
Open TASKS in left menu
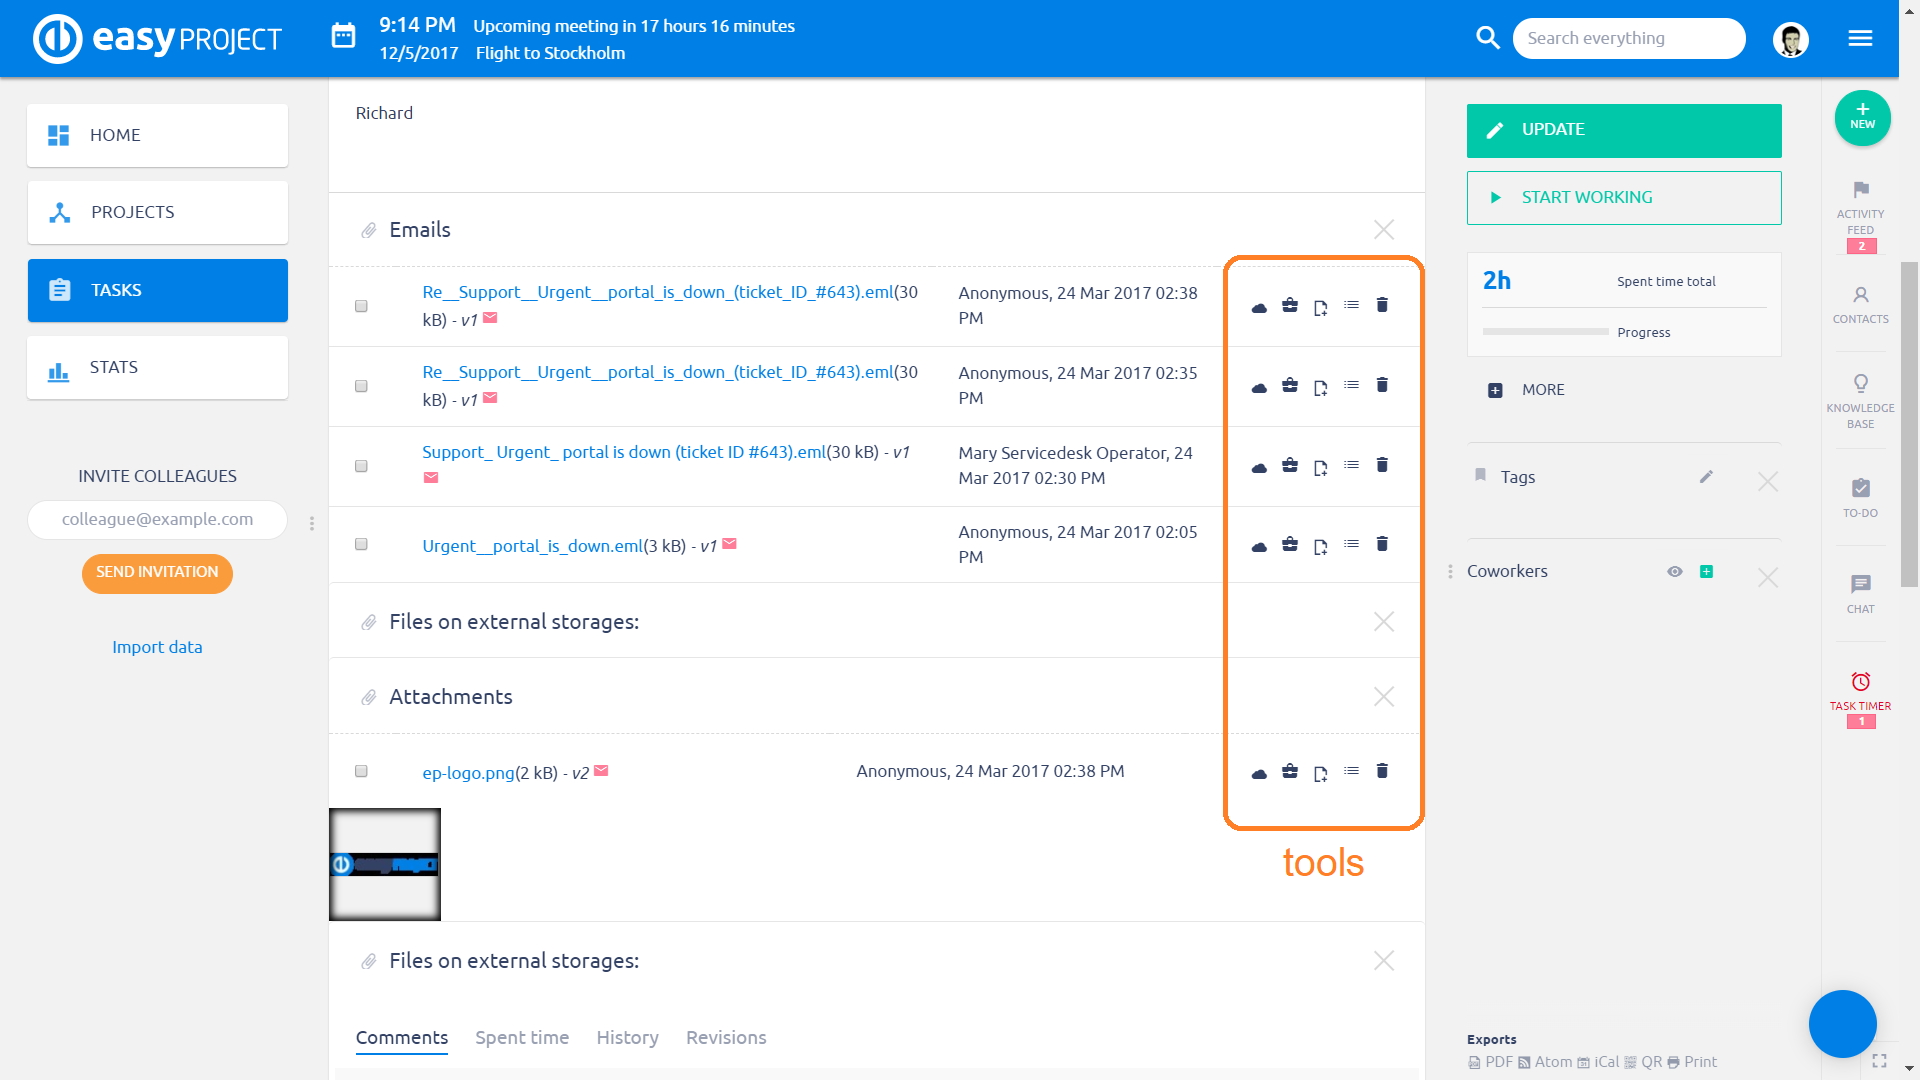click(x=158, y=290)
